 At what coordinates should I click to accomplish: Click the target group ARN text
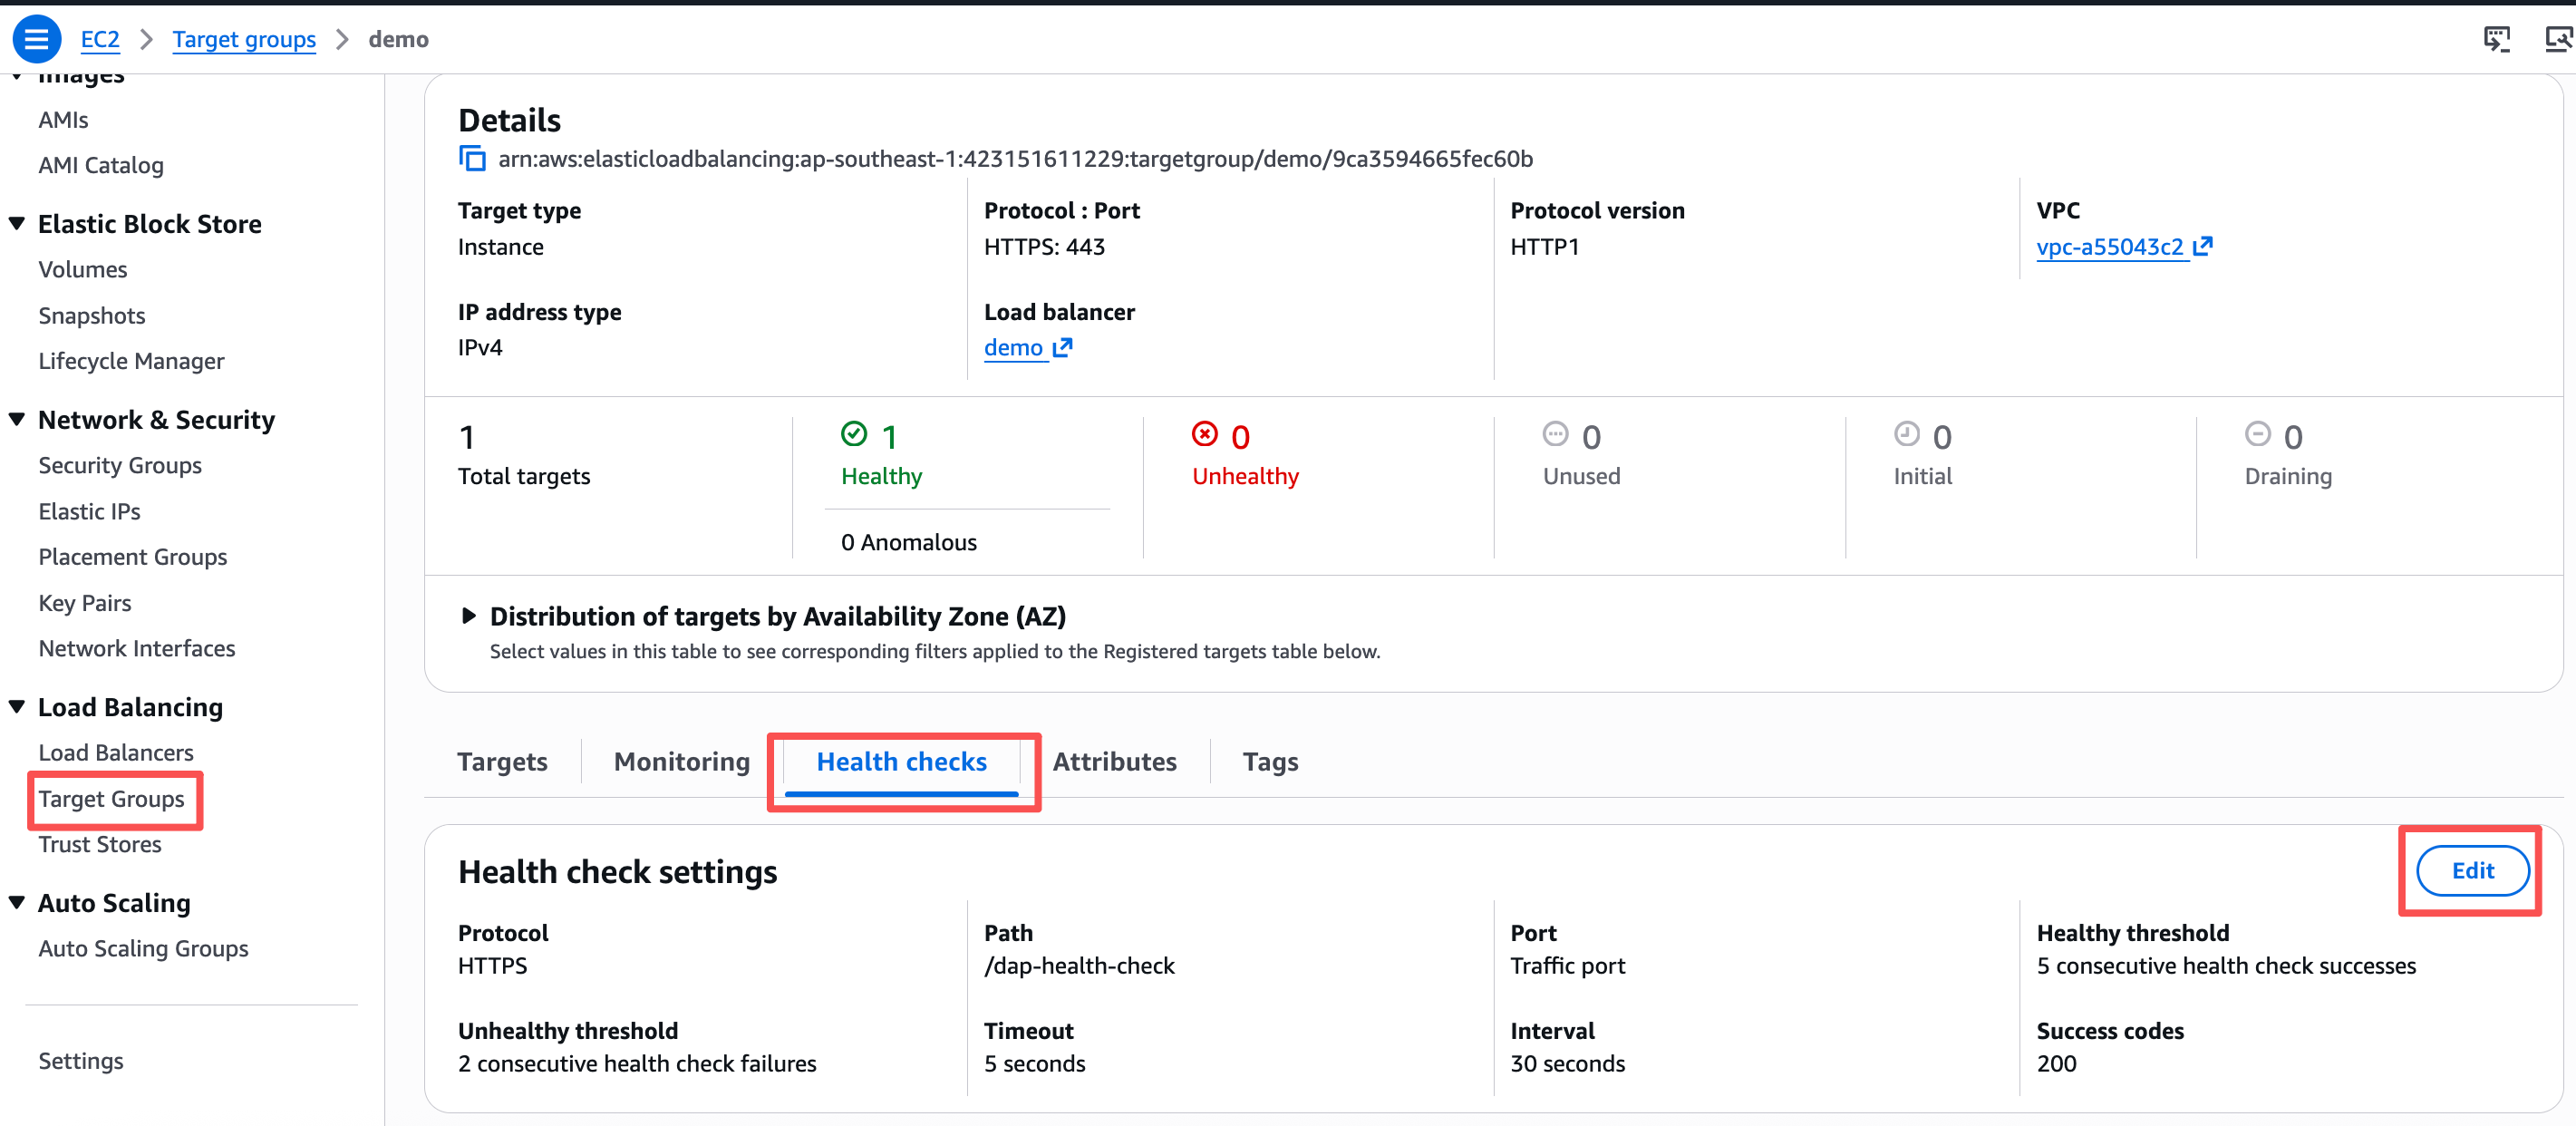[1015, 159]
